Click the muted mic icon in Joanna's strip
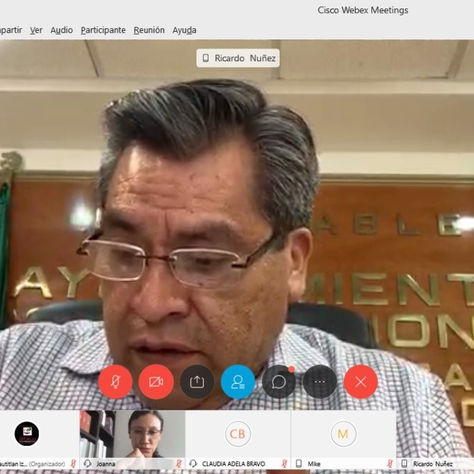 pos(179,464)
